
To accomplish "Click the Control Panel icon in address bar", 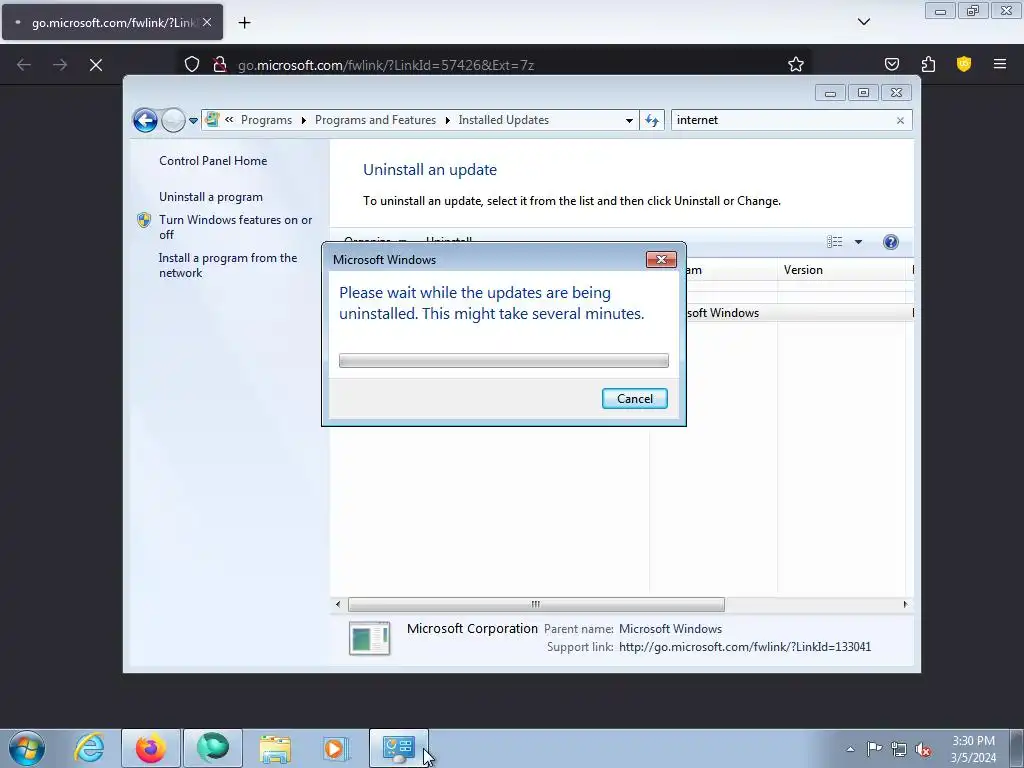I will tap(212, 120).
